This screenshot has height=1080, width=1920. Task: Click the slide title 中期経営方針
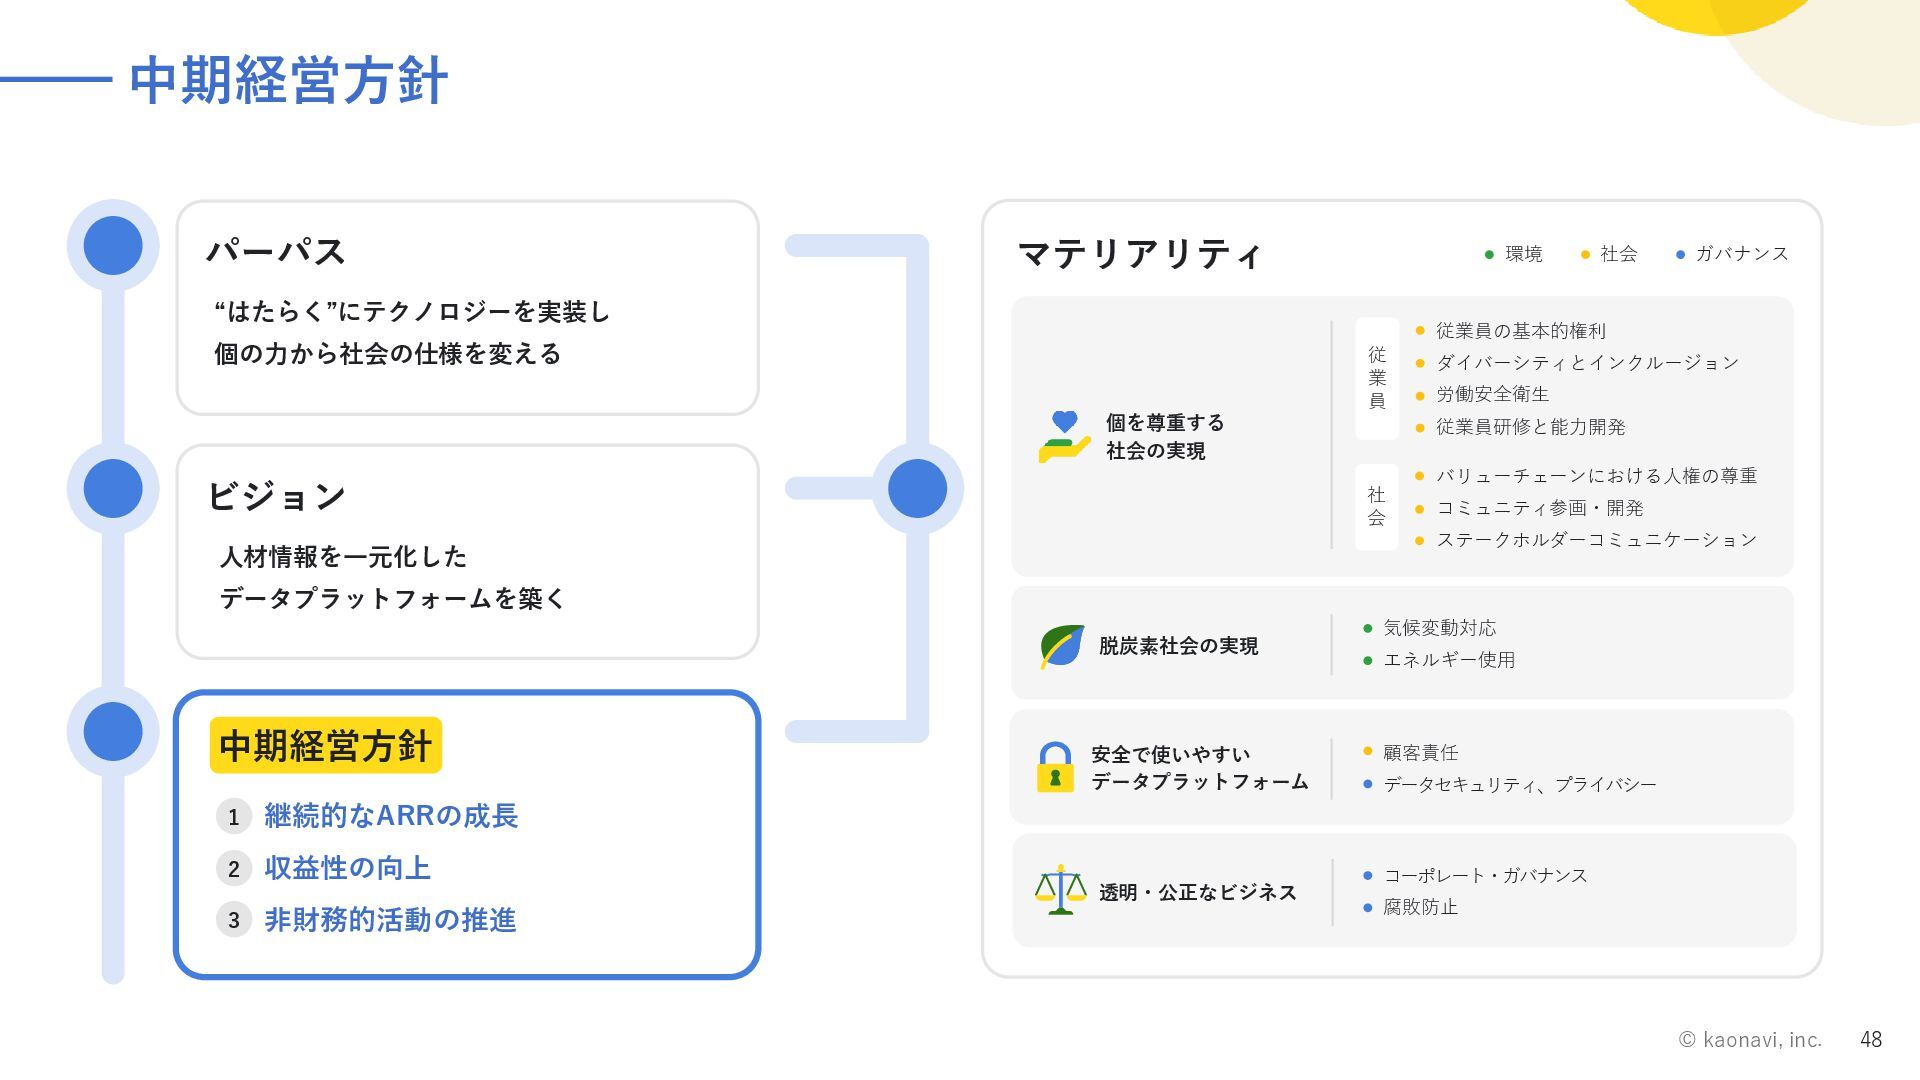pyautogui.click(x=288, y=80)
